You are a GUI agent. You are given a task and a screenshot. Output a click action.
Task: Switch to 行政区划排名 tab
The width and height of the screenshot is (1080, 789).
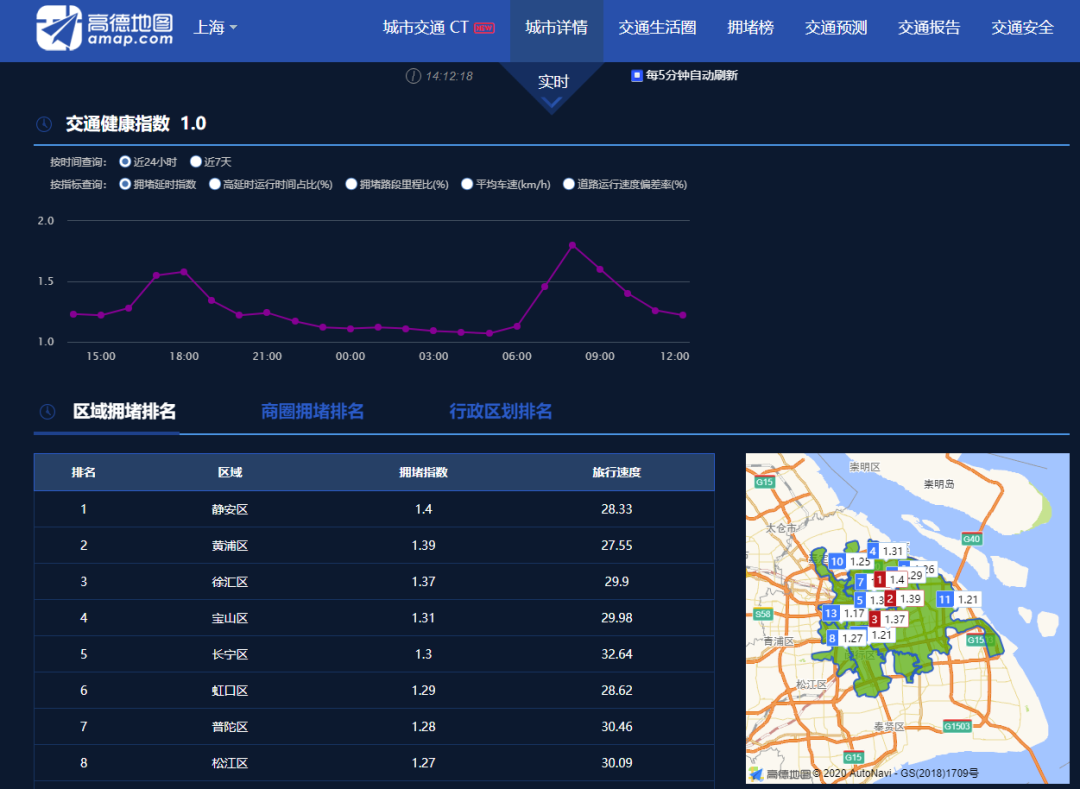(x=501, y=412)
